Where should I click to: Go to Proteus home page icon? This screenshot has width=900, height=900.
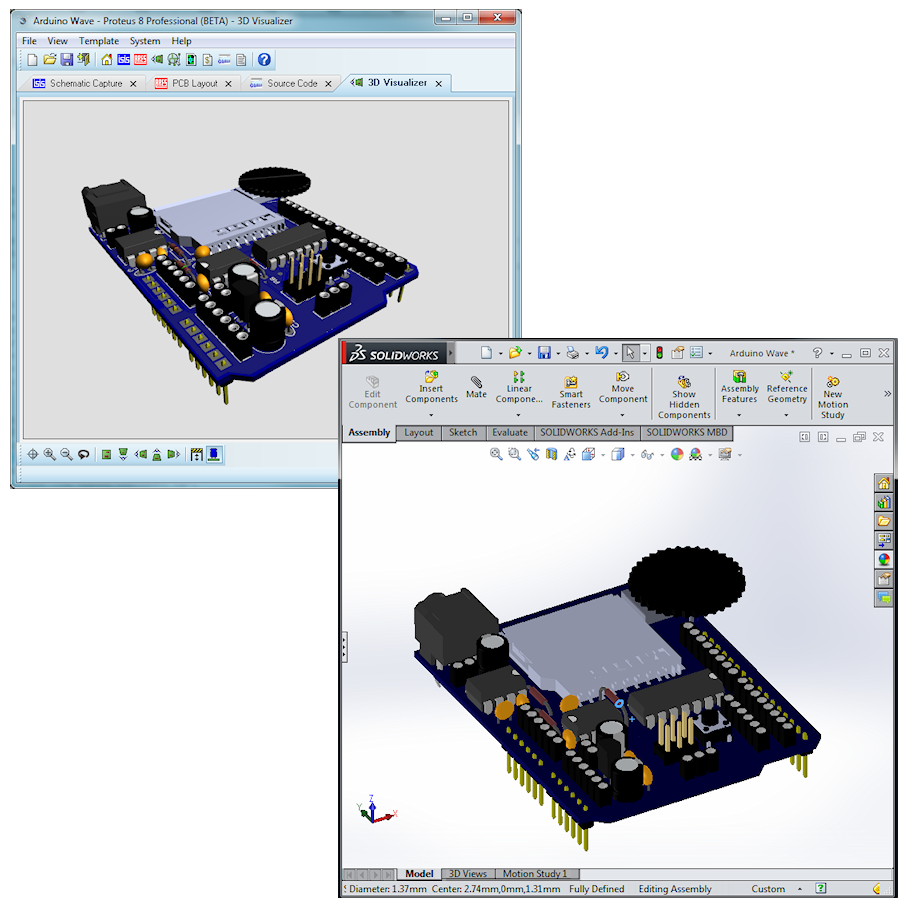coord(107,60)
